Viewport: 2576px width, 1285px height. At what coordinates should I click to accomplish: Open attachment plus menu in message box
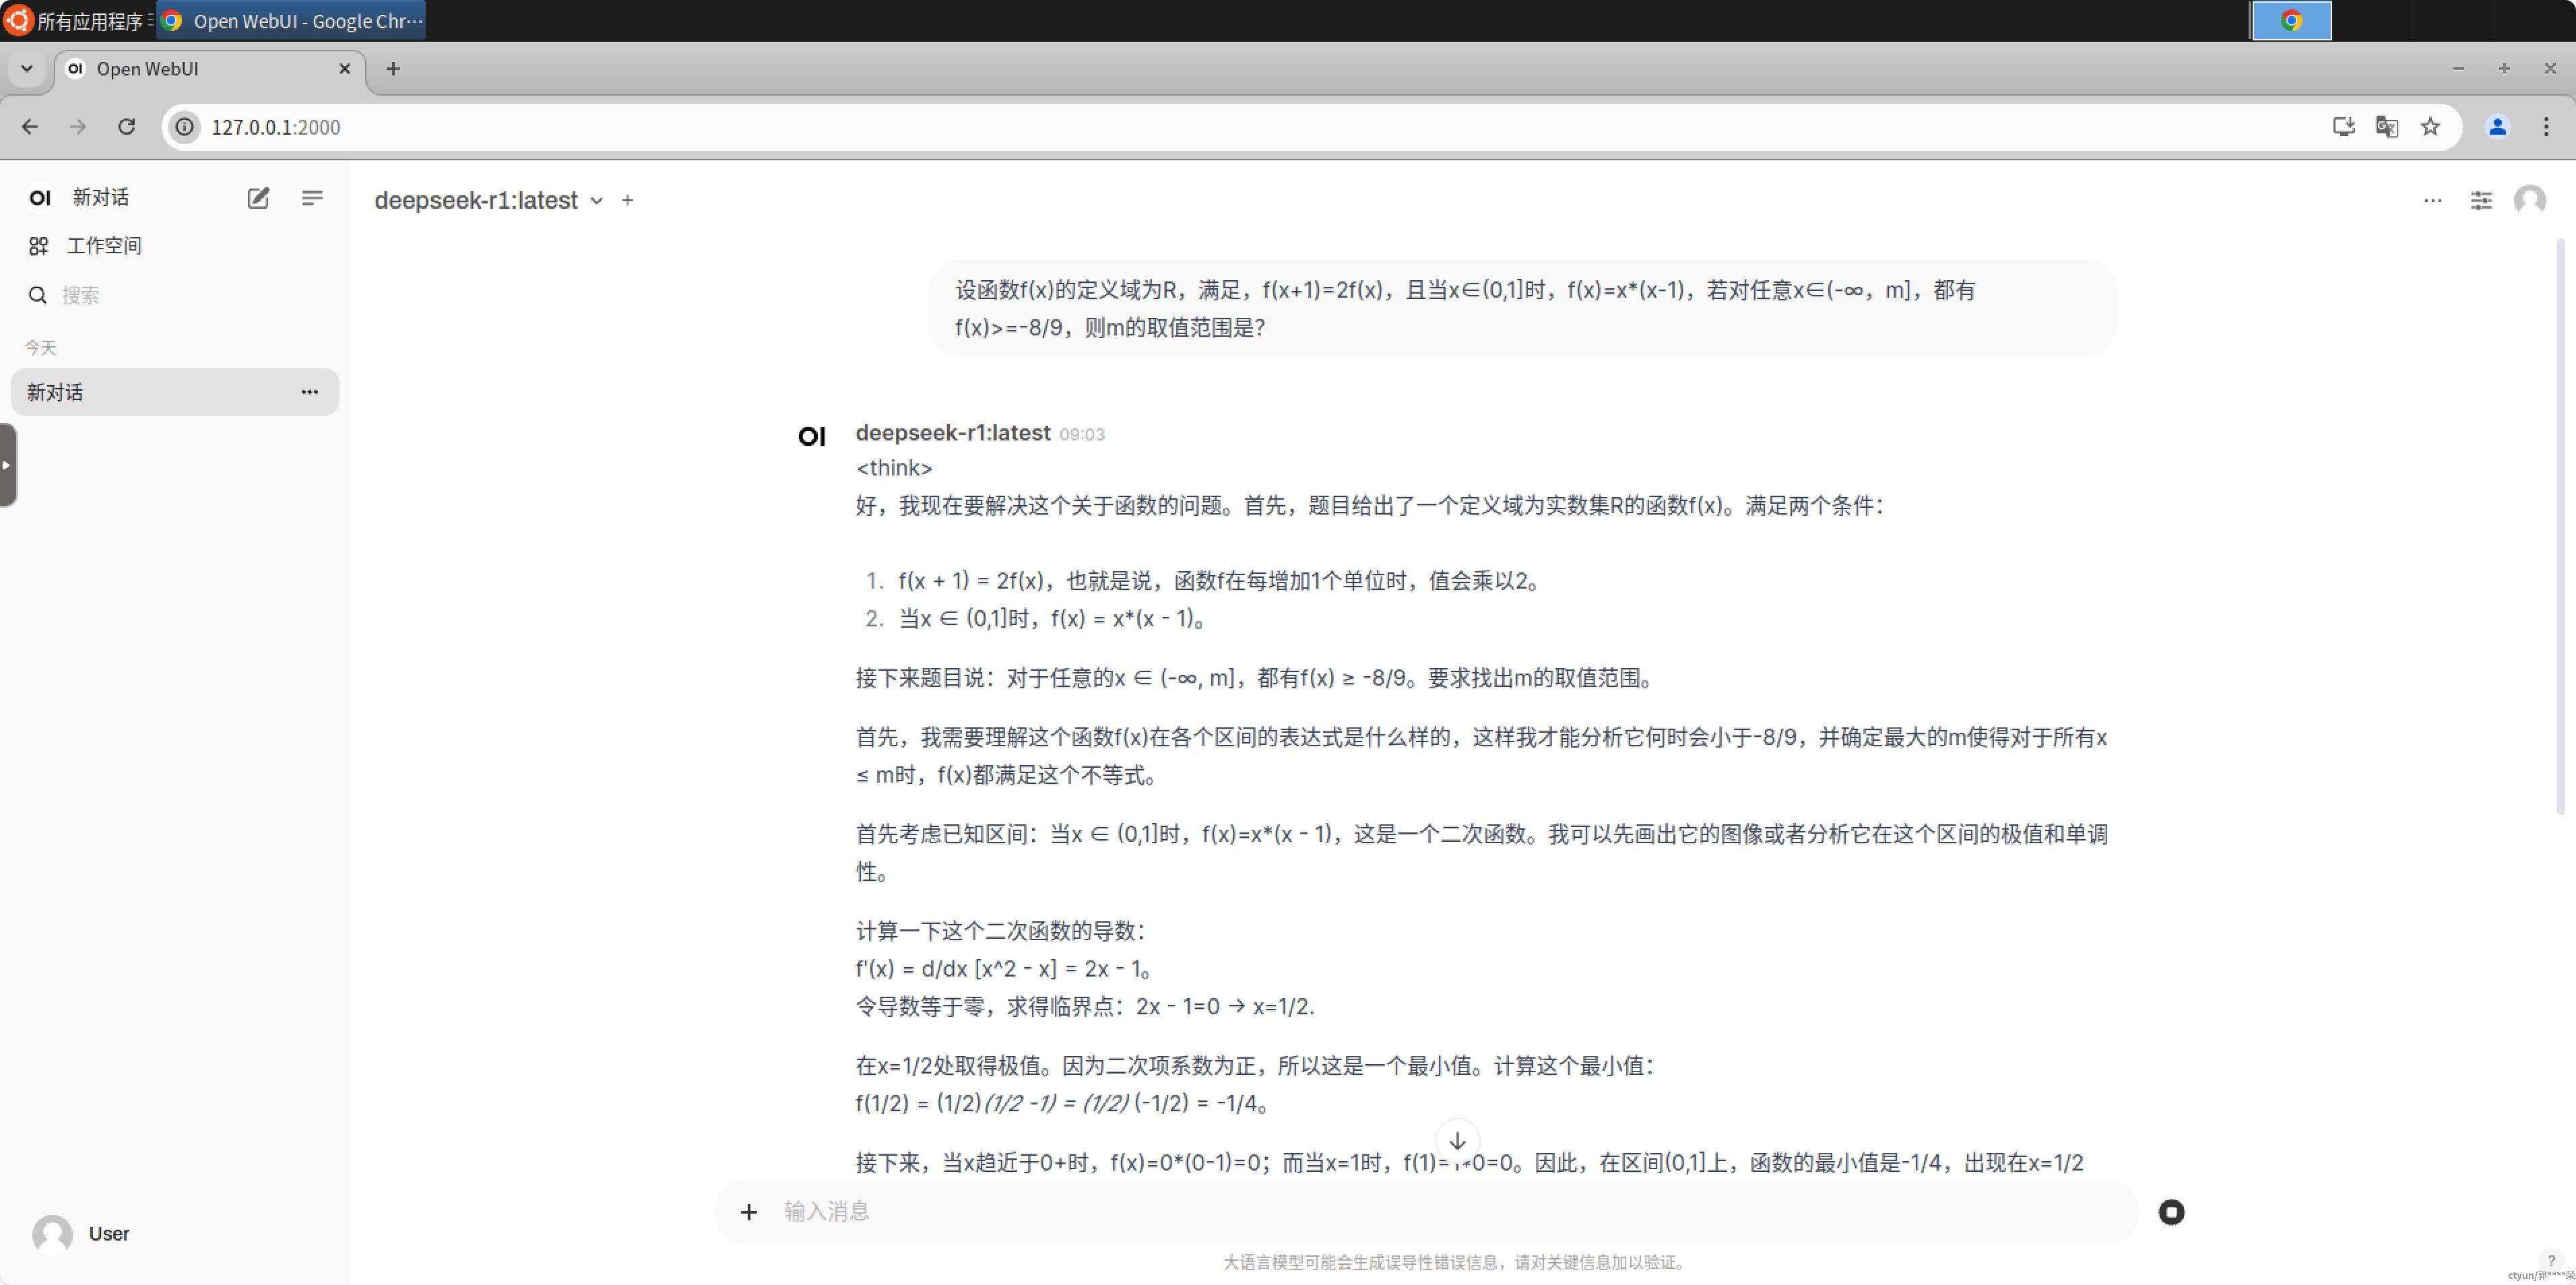click(749, 1212)
